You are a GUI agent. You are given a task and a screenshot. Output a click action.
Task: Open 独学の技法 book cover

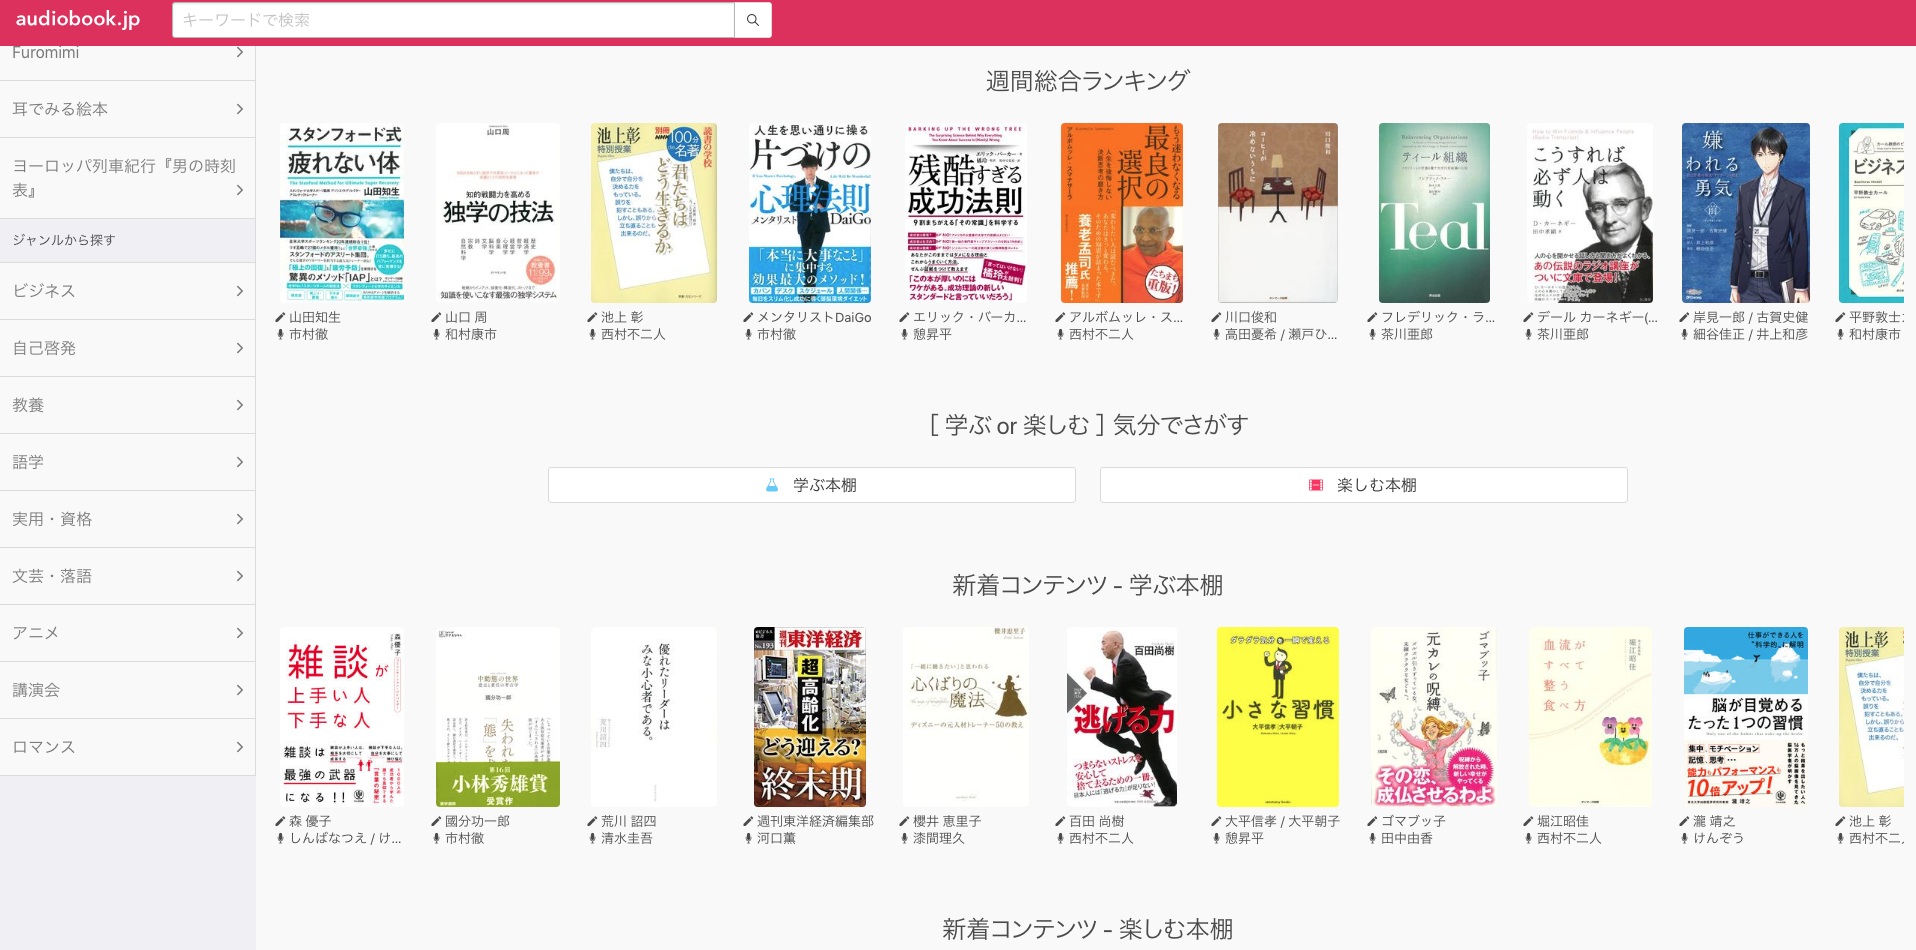[498, 213]
